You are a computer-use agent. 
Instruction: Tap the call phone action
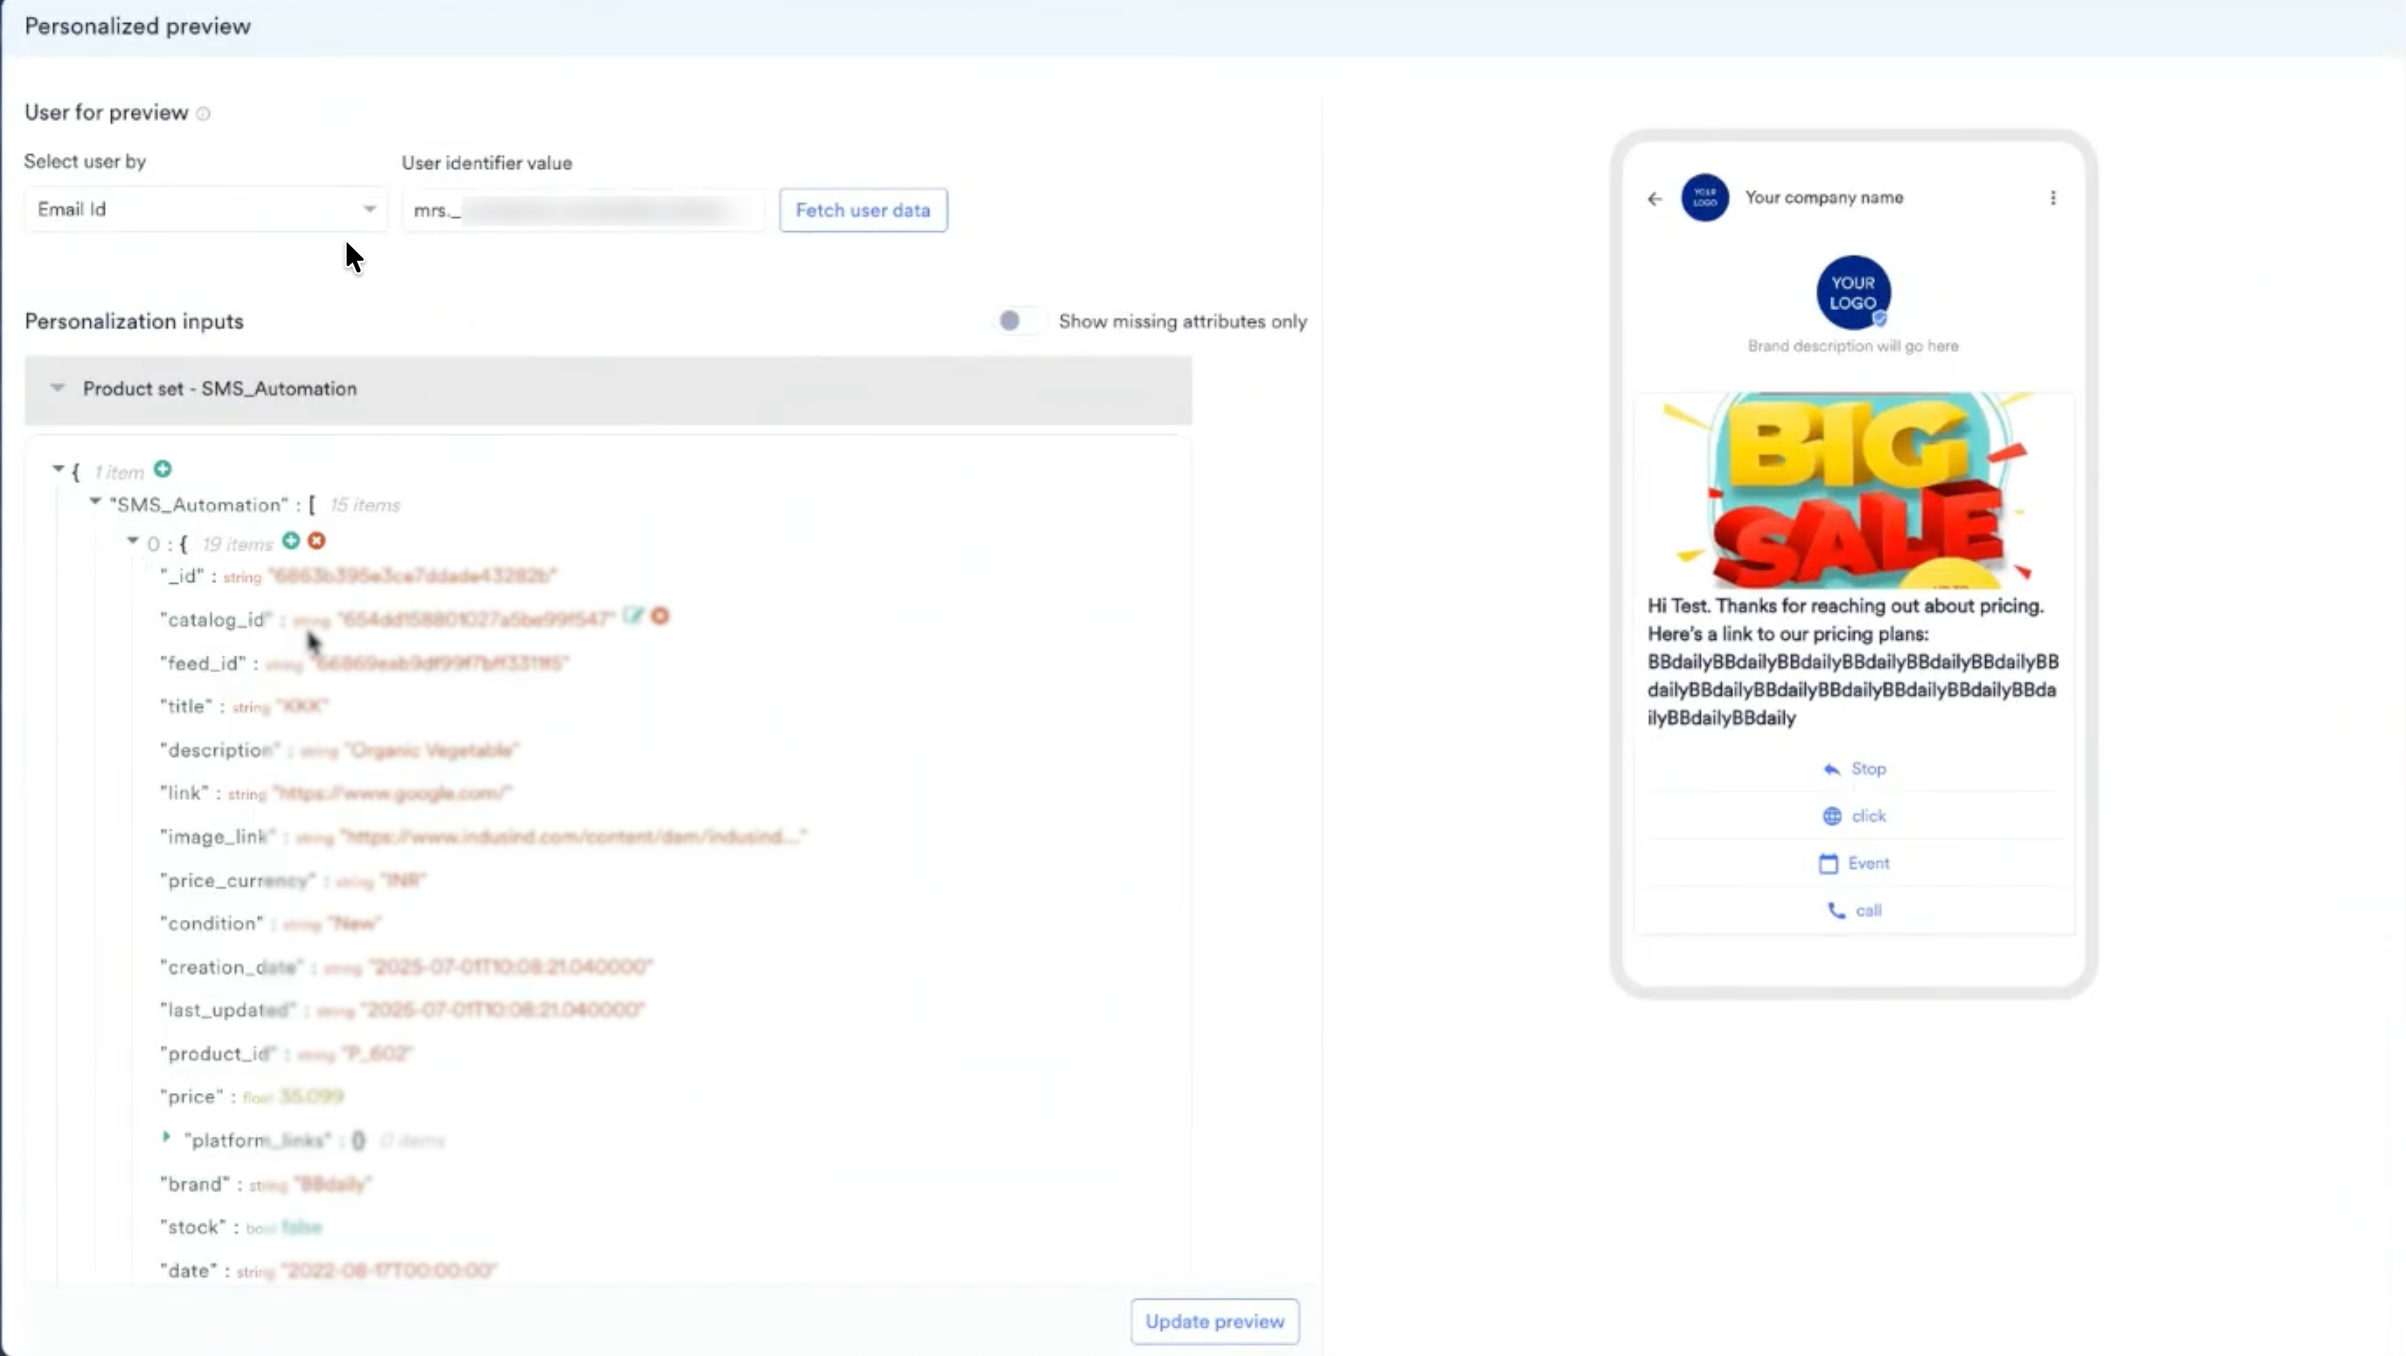[1854, 910]
